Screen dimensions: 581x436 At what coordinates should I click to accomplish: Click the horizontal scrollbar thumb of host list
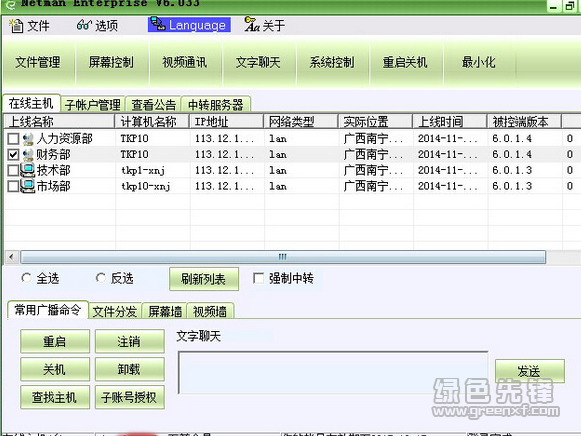tap(283, 257)
